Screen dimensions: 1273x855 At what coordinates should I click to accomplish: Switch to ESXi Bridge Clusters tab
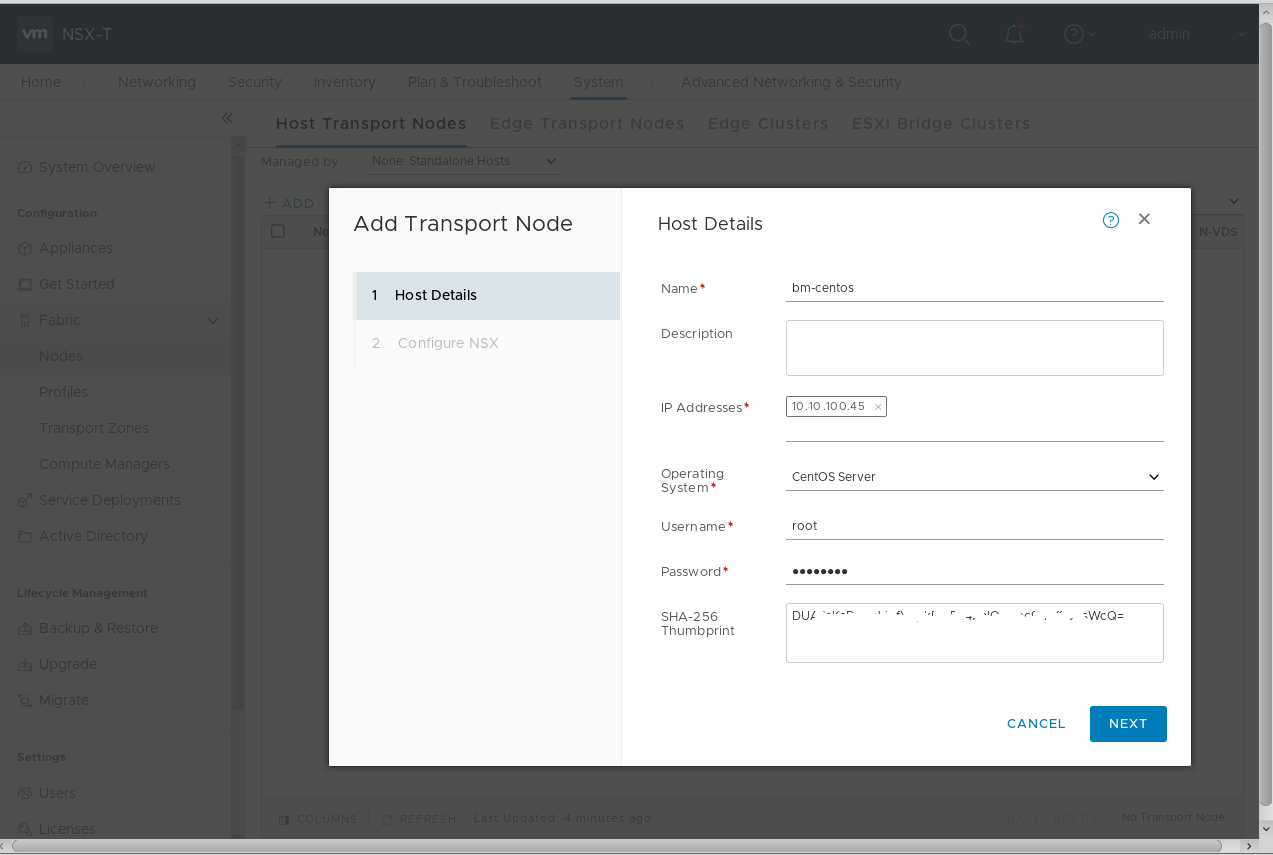[x=941, y=124]
